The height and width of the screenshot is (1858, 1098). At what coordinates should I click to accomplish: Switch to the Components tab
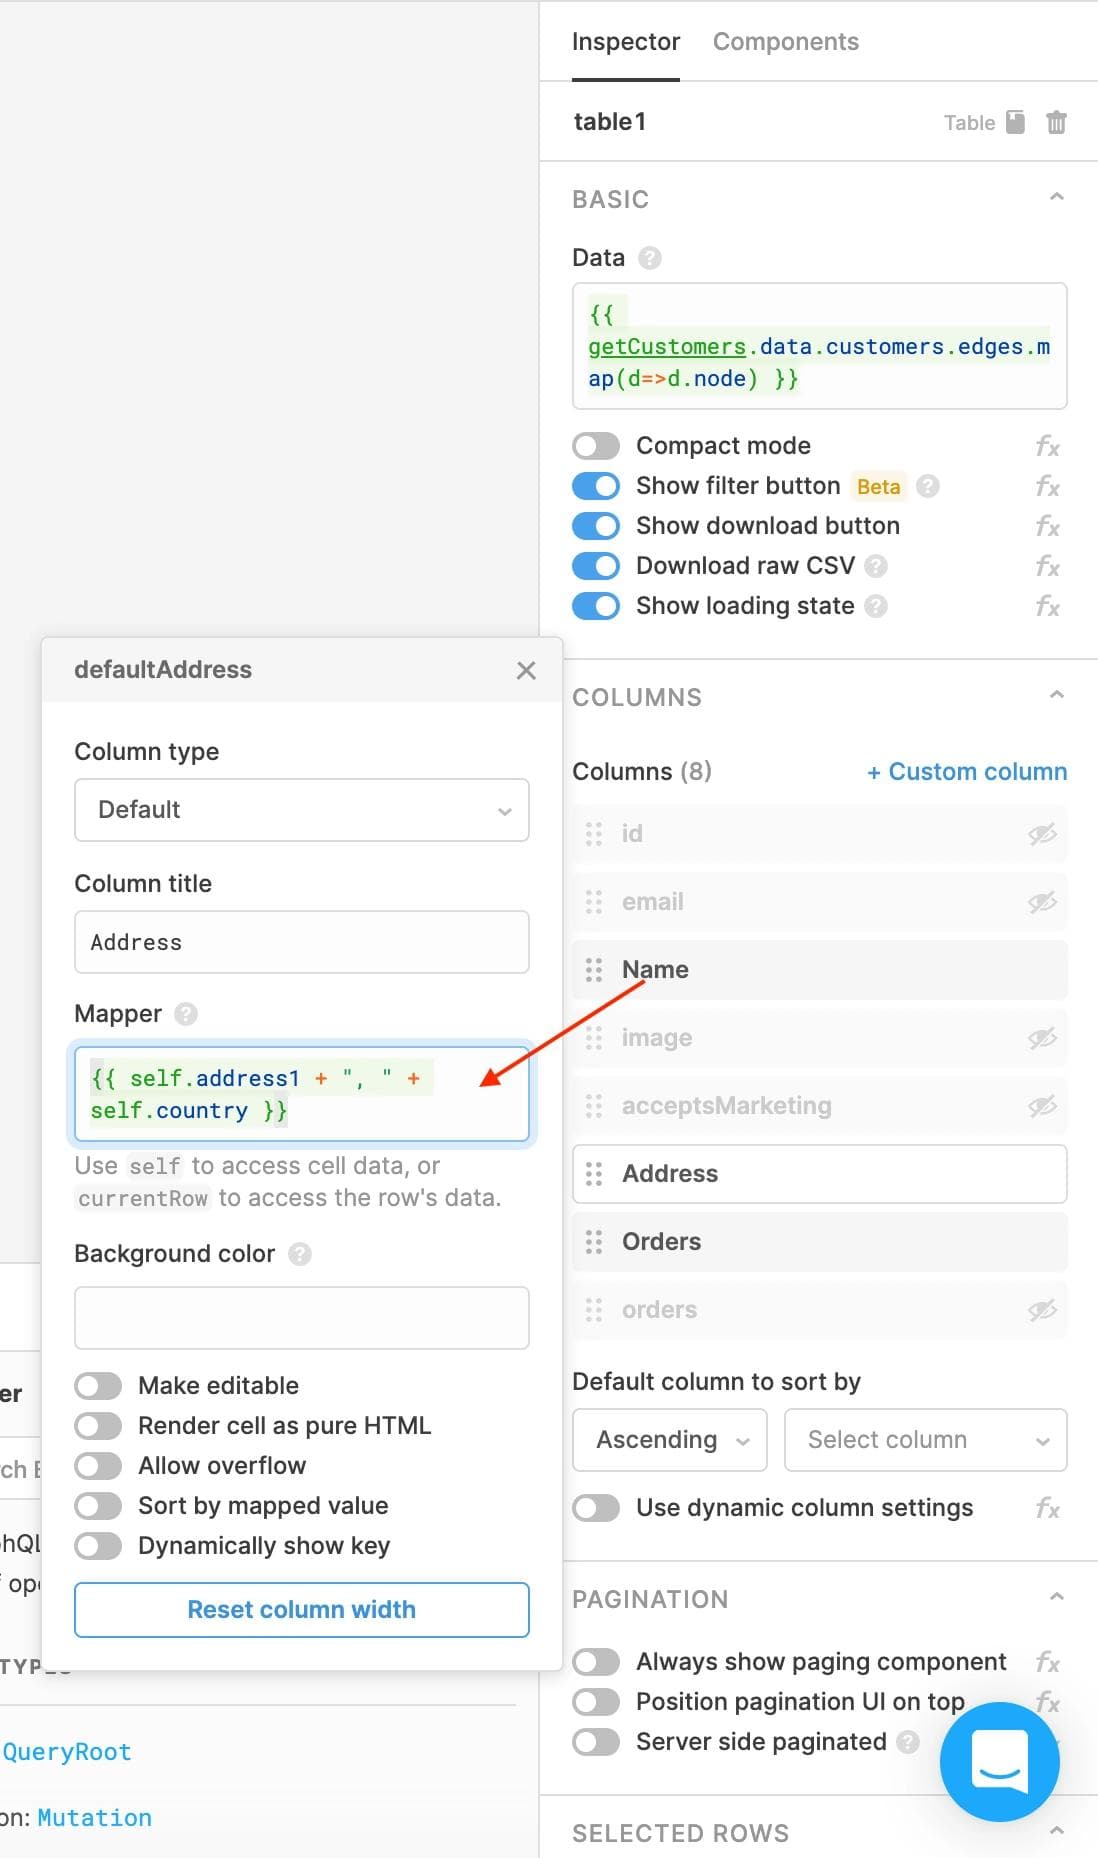click(785, 42)
